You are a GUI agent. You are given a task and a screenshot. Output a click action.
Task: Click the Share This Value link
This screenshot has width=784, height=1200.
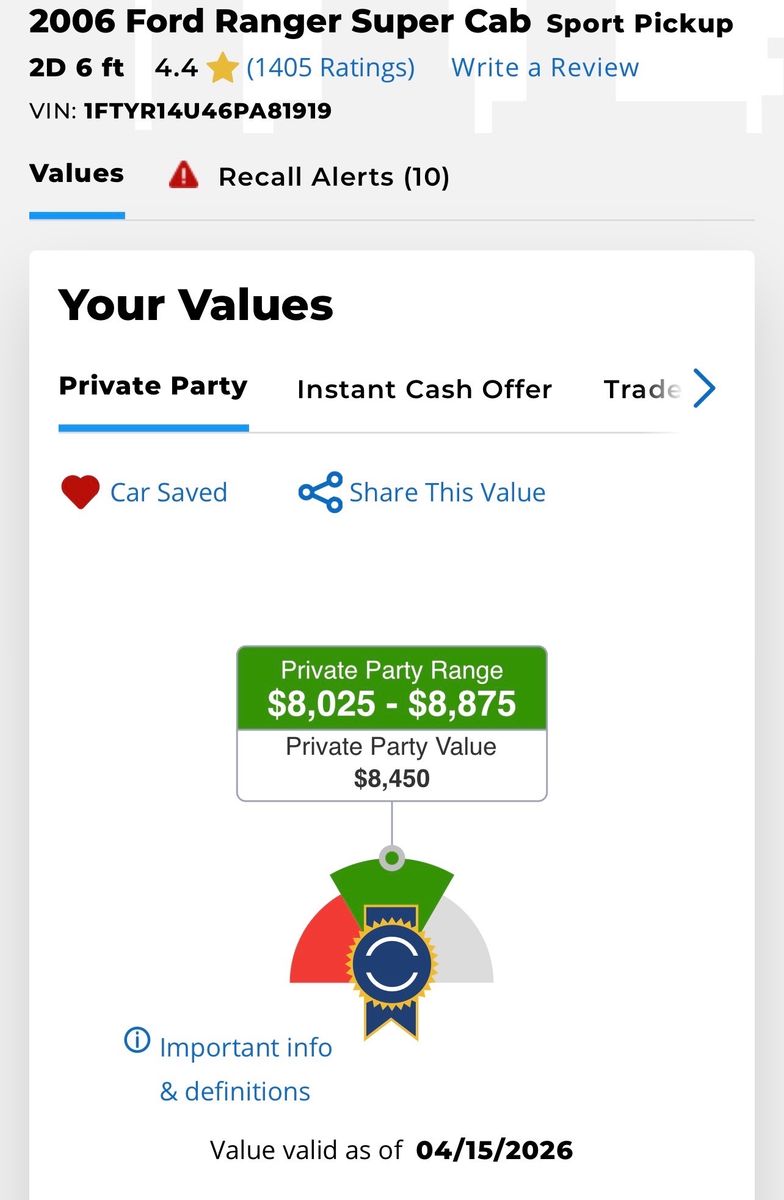pyautogui.click(x=447, y=492)
